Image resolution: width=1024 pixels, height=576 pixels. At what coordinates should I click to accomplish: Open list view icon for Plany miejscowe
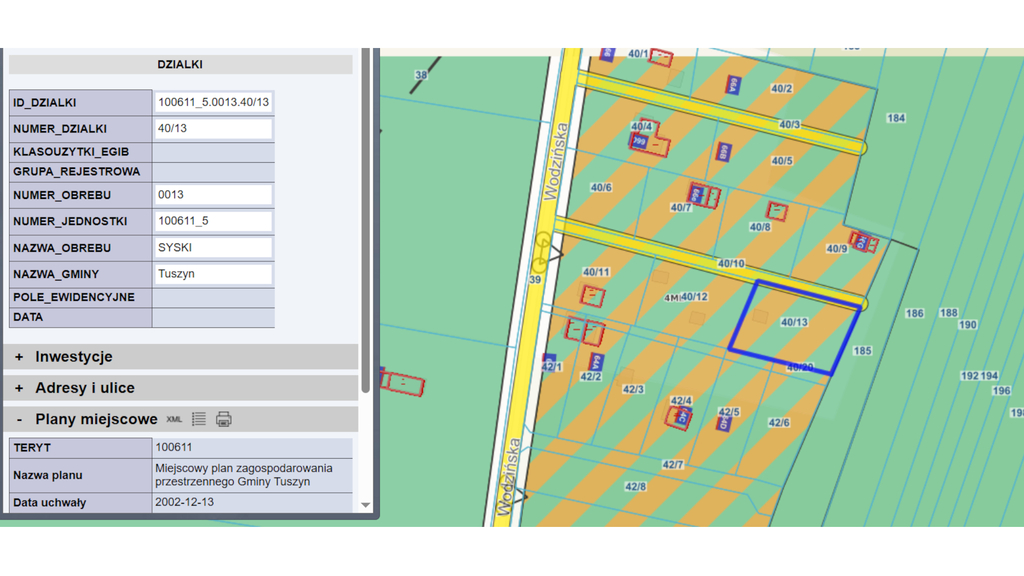click(x=199, y=419)
